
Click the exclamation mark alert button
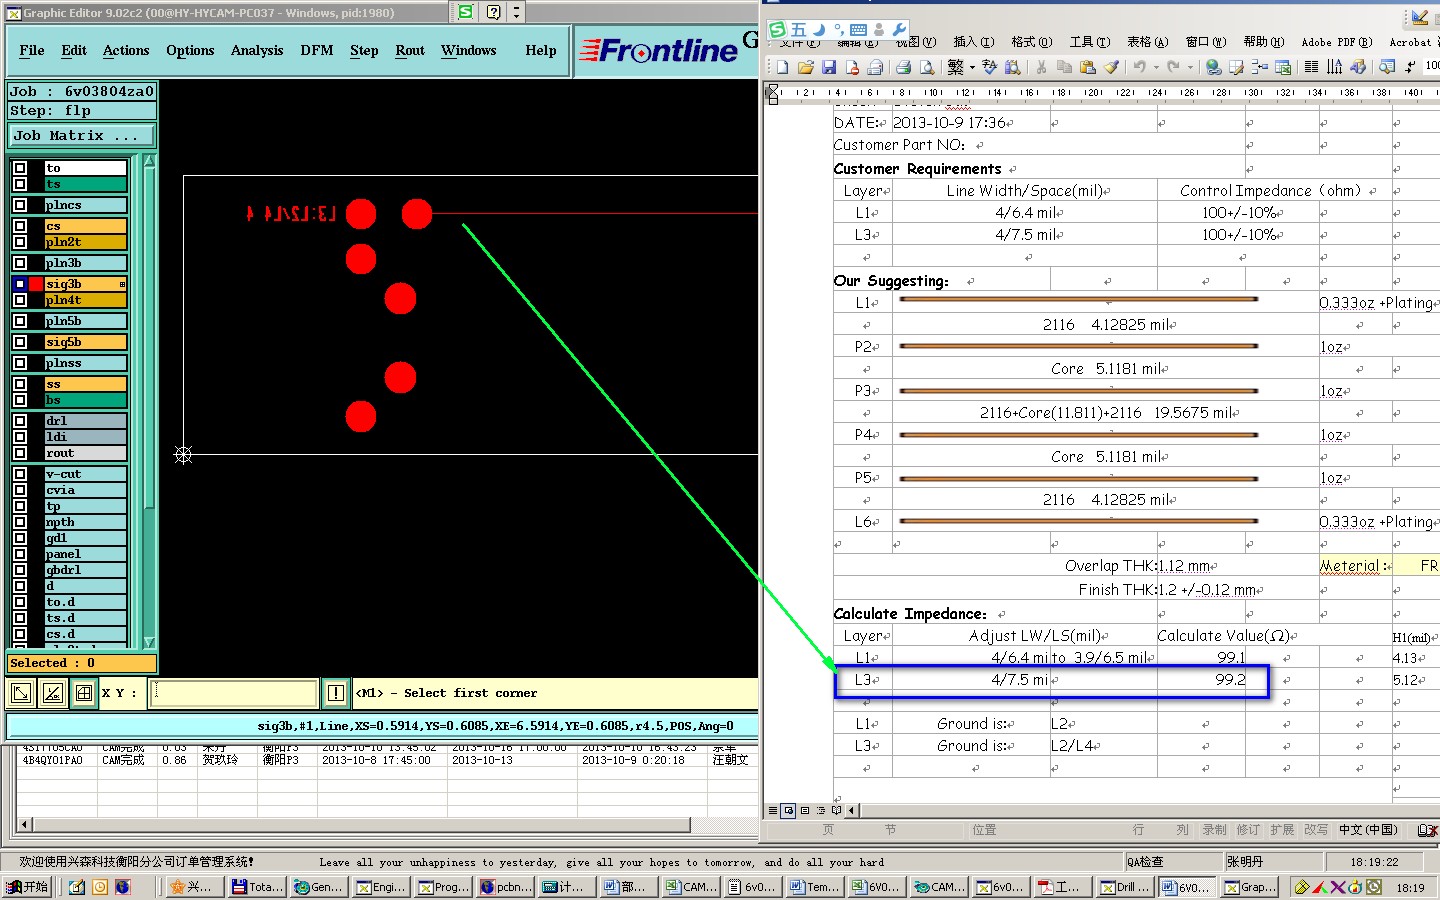335,692
